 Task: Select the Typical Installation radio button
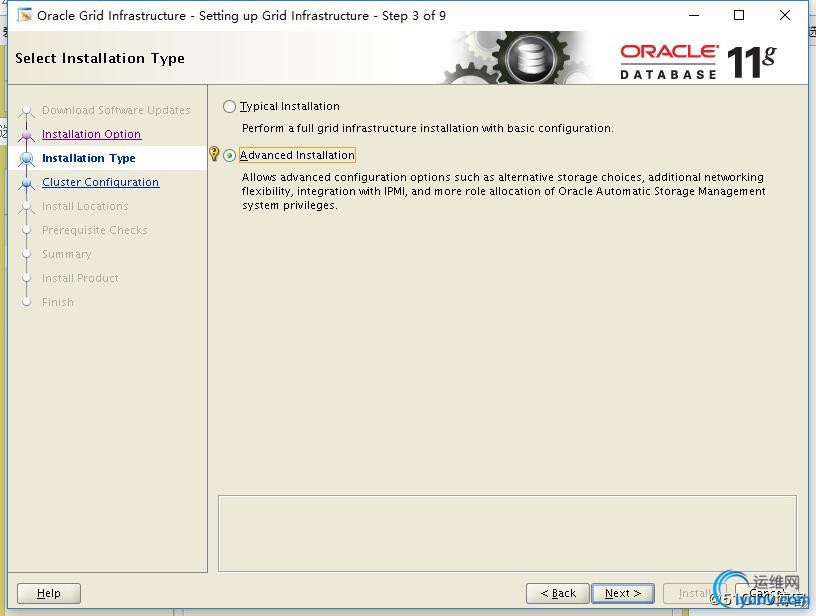click(230, 107)
